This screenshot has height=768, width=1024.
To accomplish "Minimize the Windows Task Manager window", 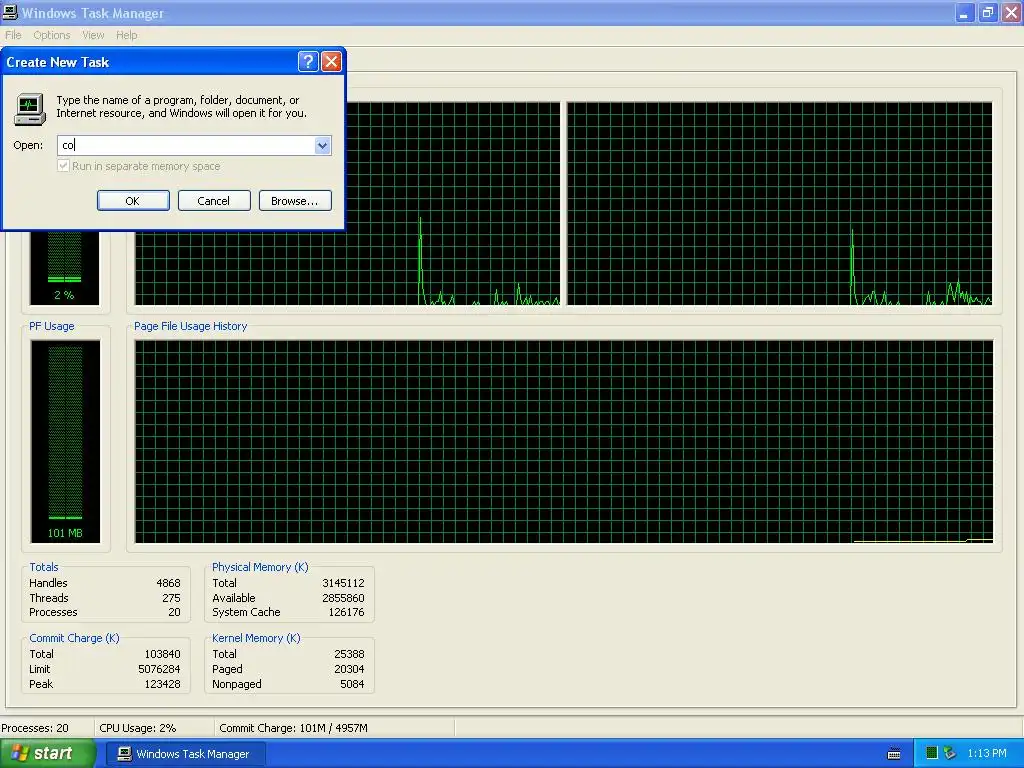I will pyautogui.click(x=965, y=12).
